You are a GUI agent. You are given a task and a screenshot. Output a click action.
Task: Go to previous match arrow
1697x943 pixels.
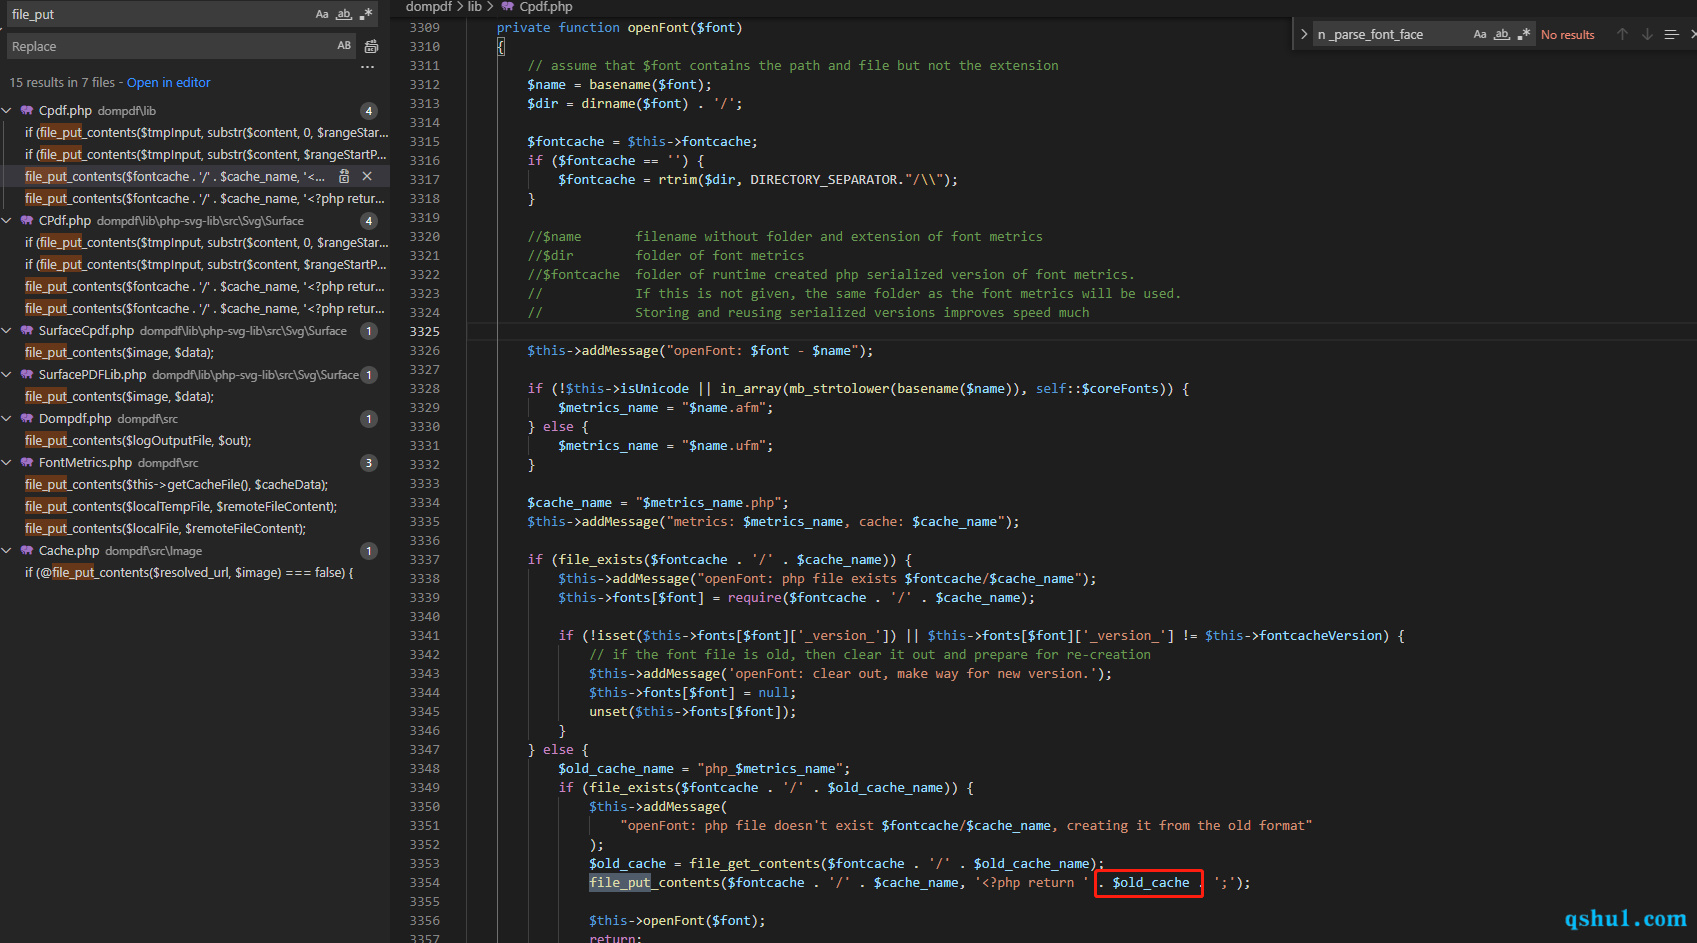point(1622,34)
